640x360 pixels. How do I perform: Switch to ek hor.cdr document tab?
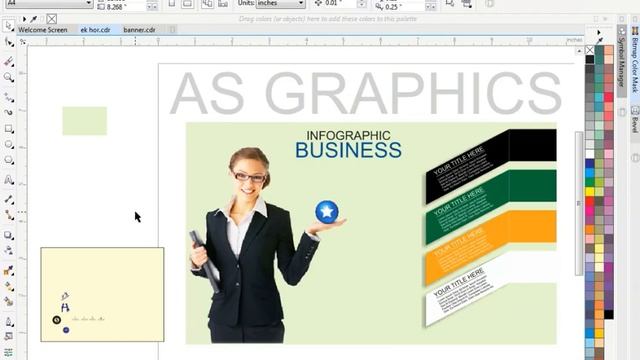point(95,30)
